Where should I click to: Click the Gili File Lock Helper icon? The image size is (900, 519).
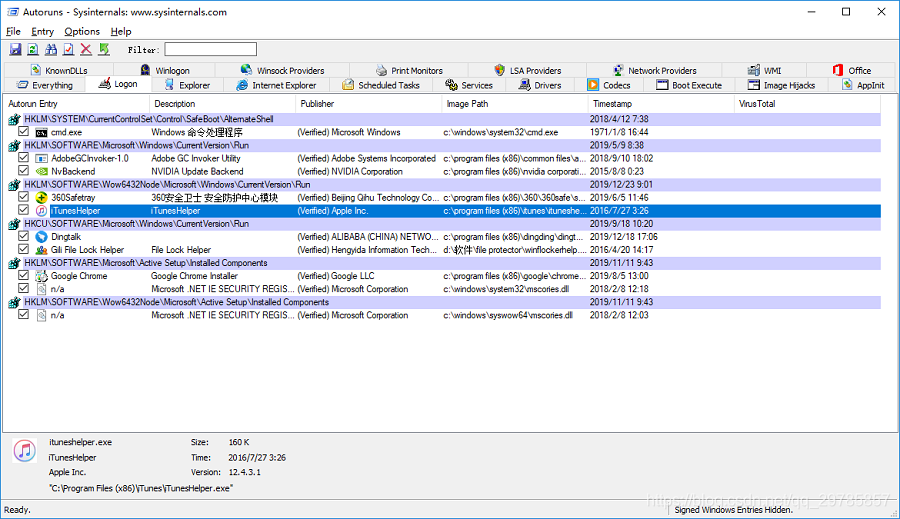41,250
